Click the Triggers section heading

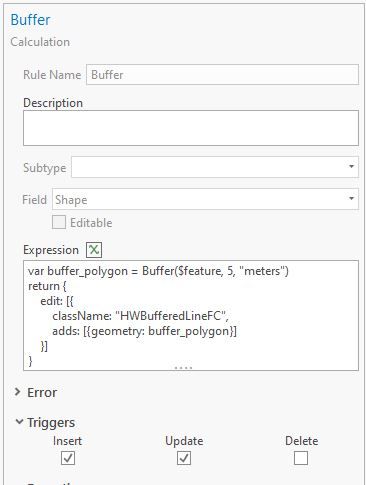point(51,422)
